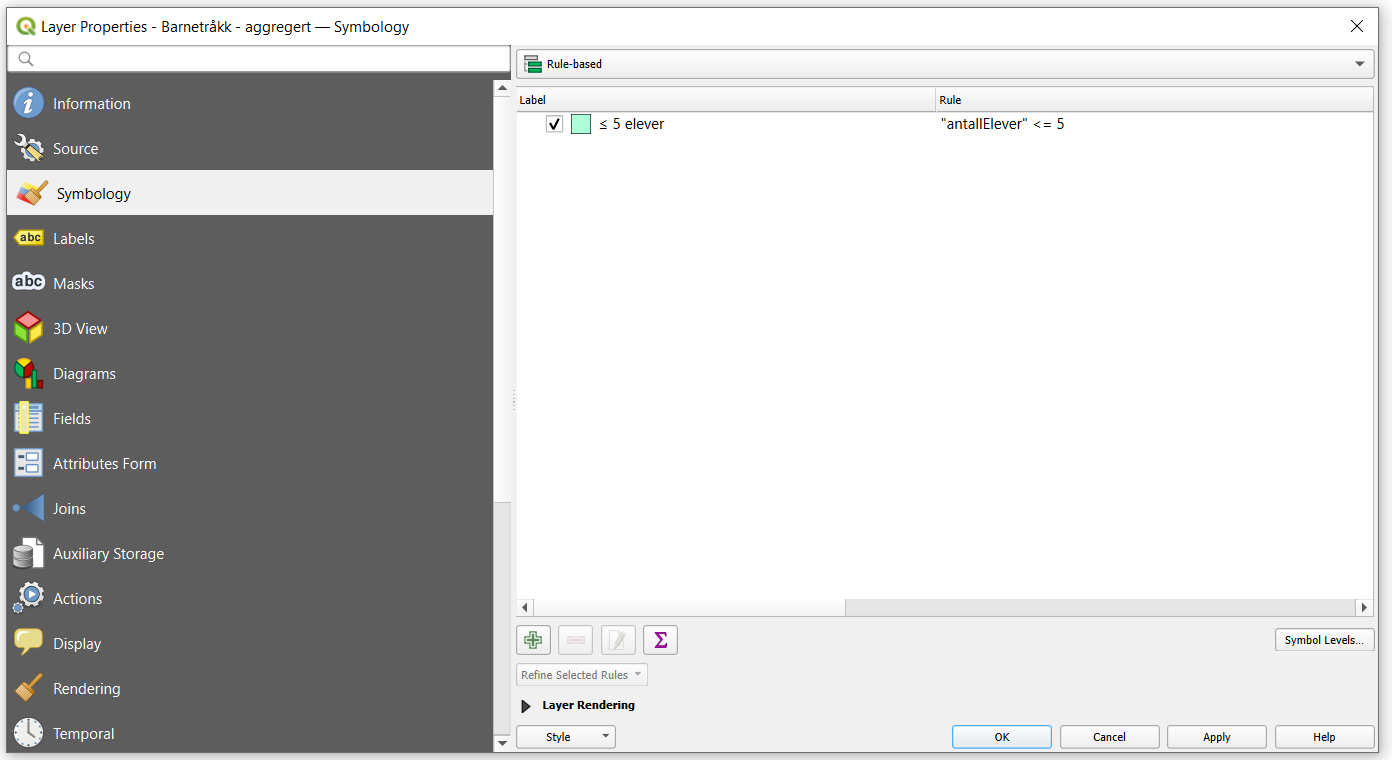
Task: Click the Attributes Form icon
Action: pyautogui.click(x=28, y=463)
